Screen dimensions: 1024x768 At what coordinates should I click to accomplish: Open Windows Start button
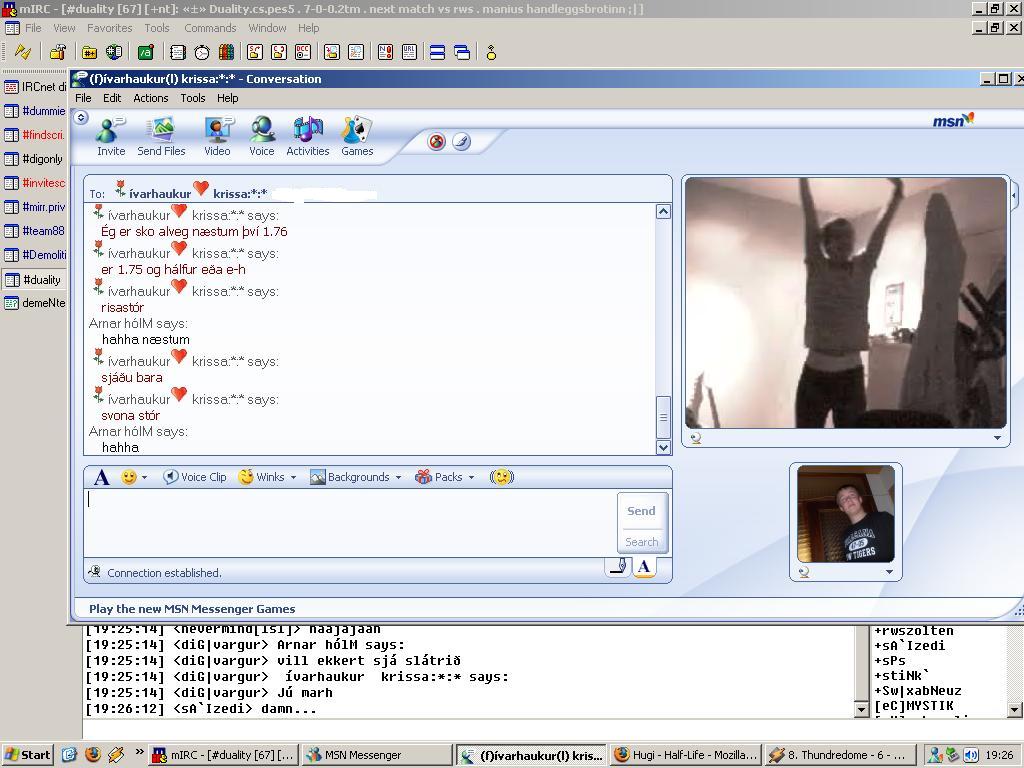(27, 755)
